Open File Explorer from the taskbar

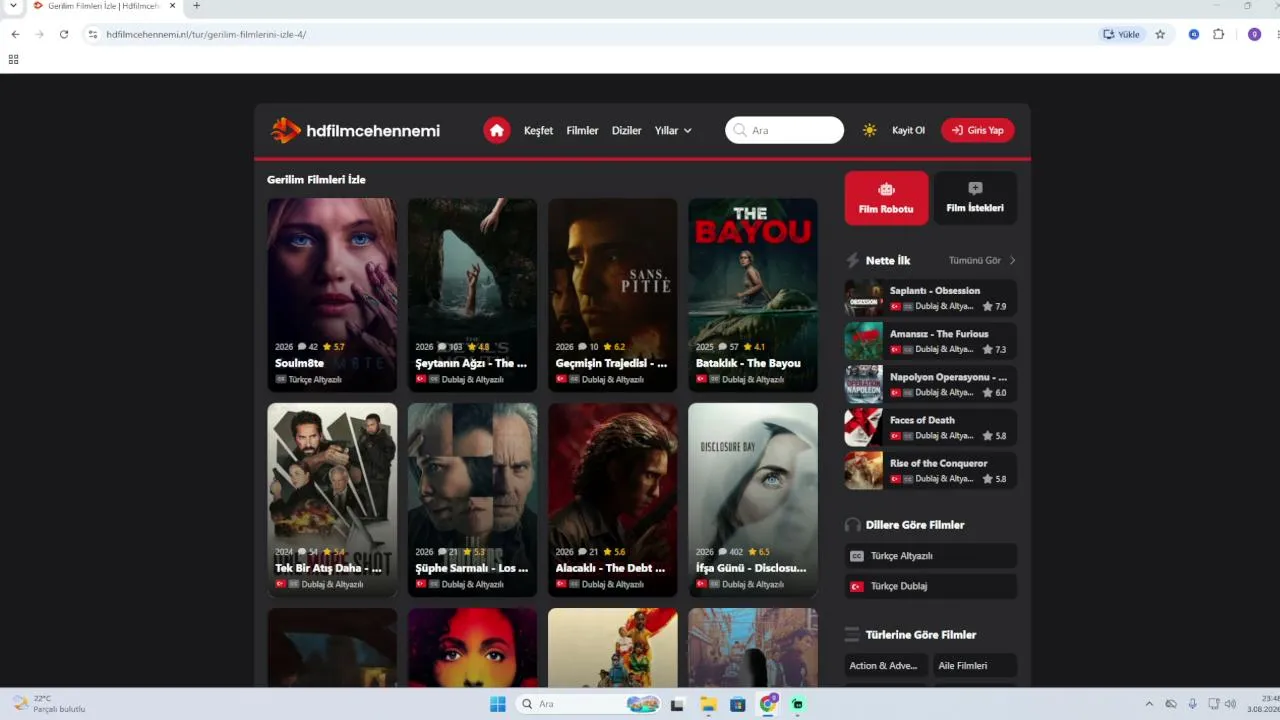point(708,704)
